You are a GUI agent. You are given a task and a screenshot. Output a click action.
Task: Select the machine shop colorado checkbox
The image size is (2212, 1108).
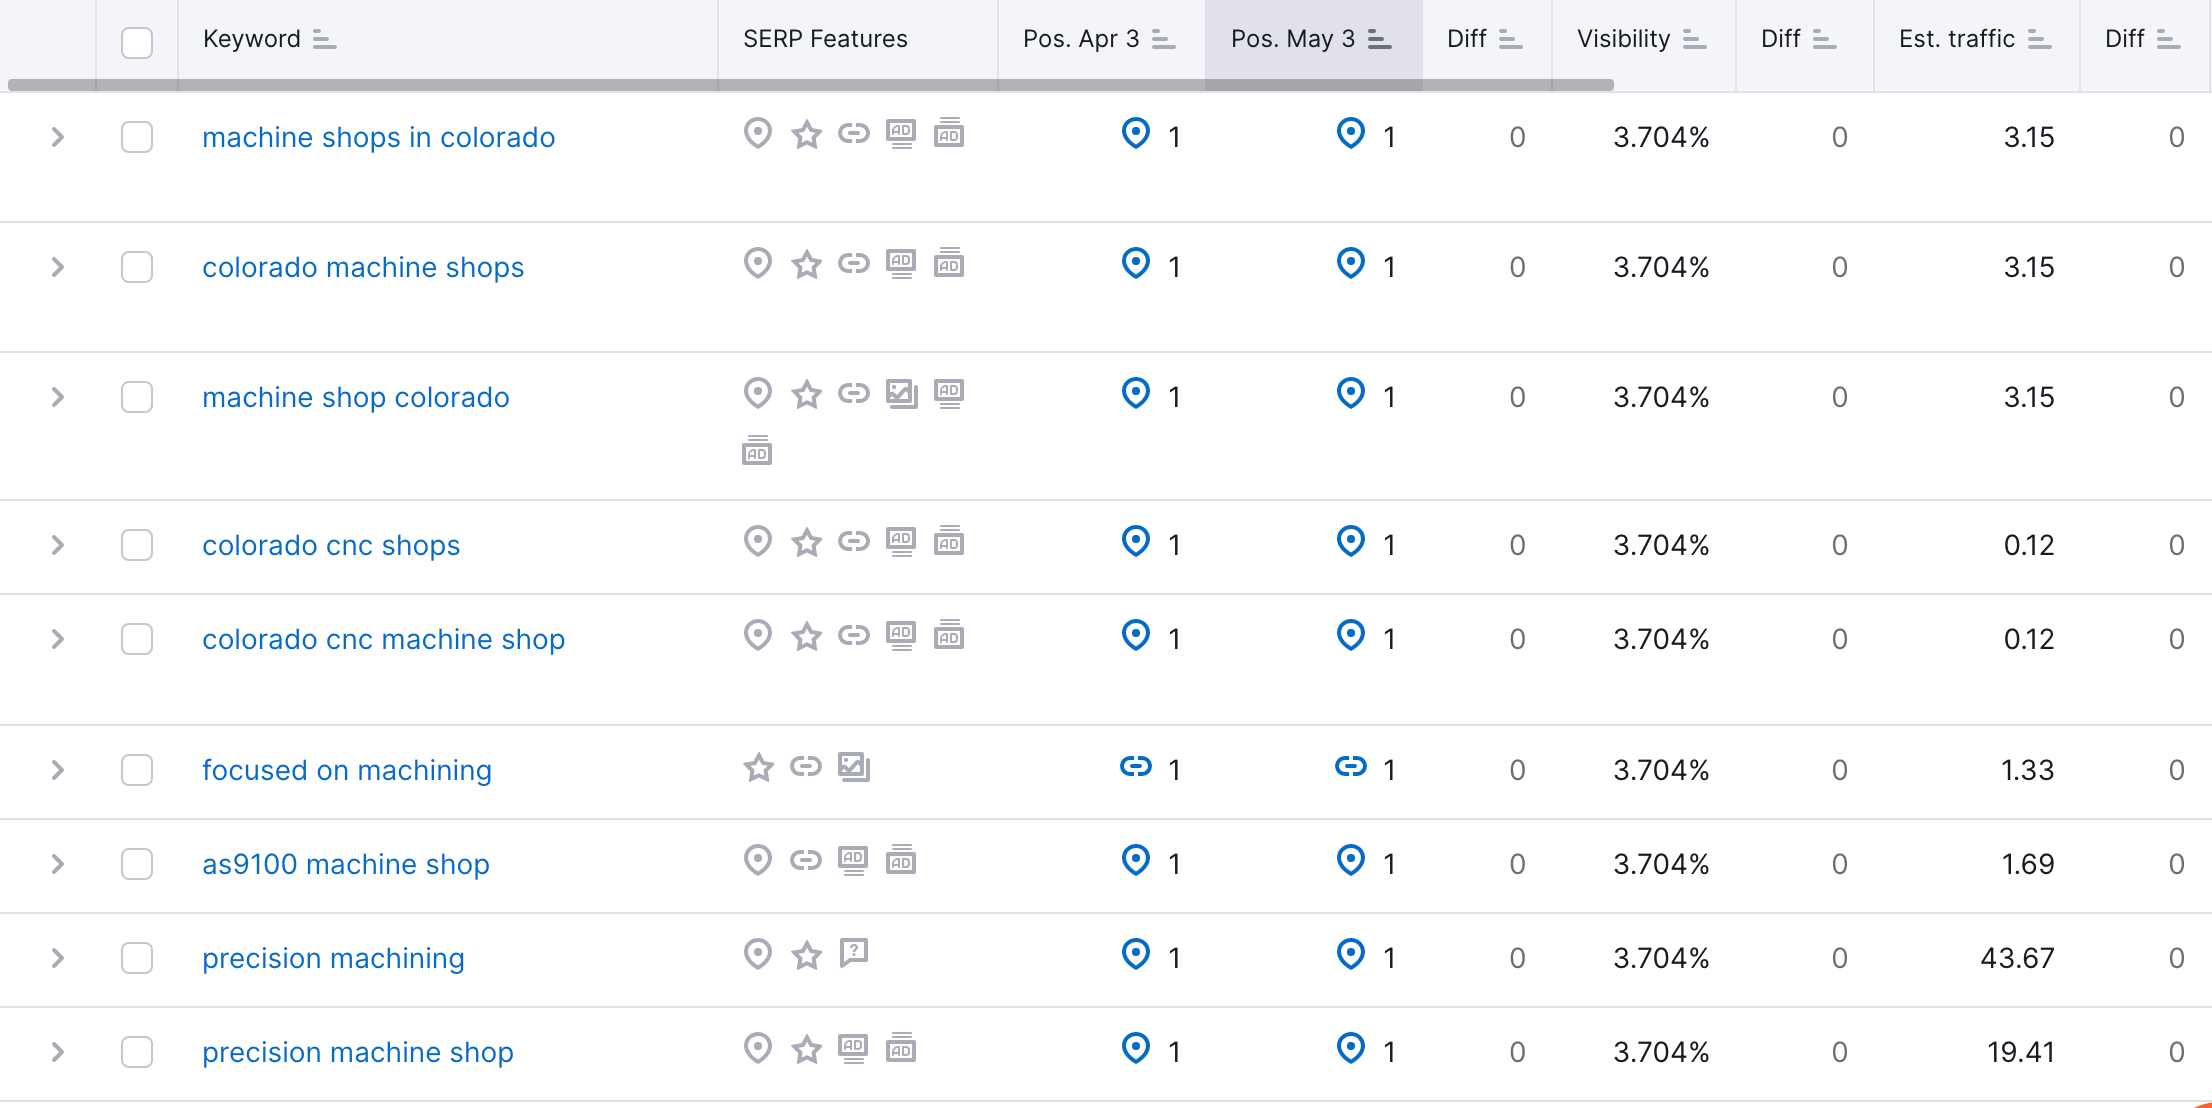tap(137, 397)
